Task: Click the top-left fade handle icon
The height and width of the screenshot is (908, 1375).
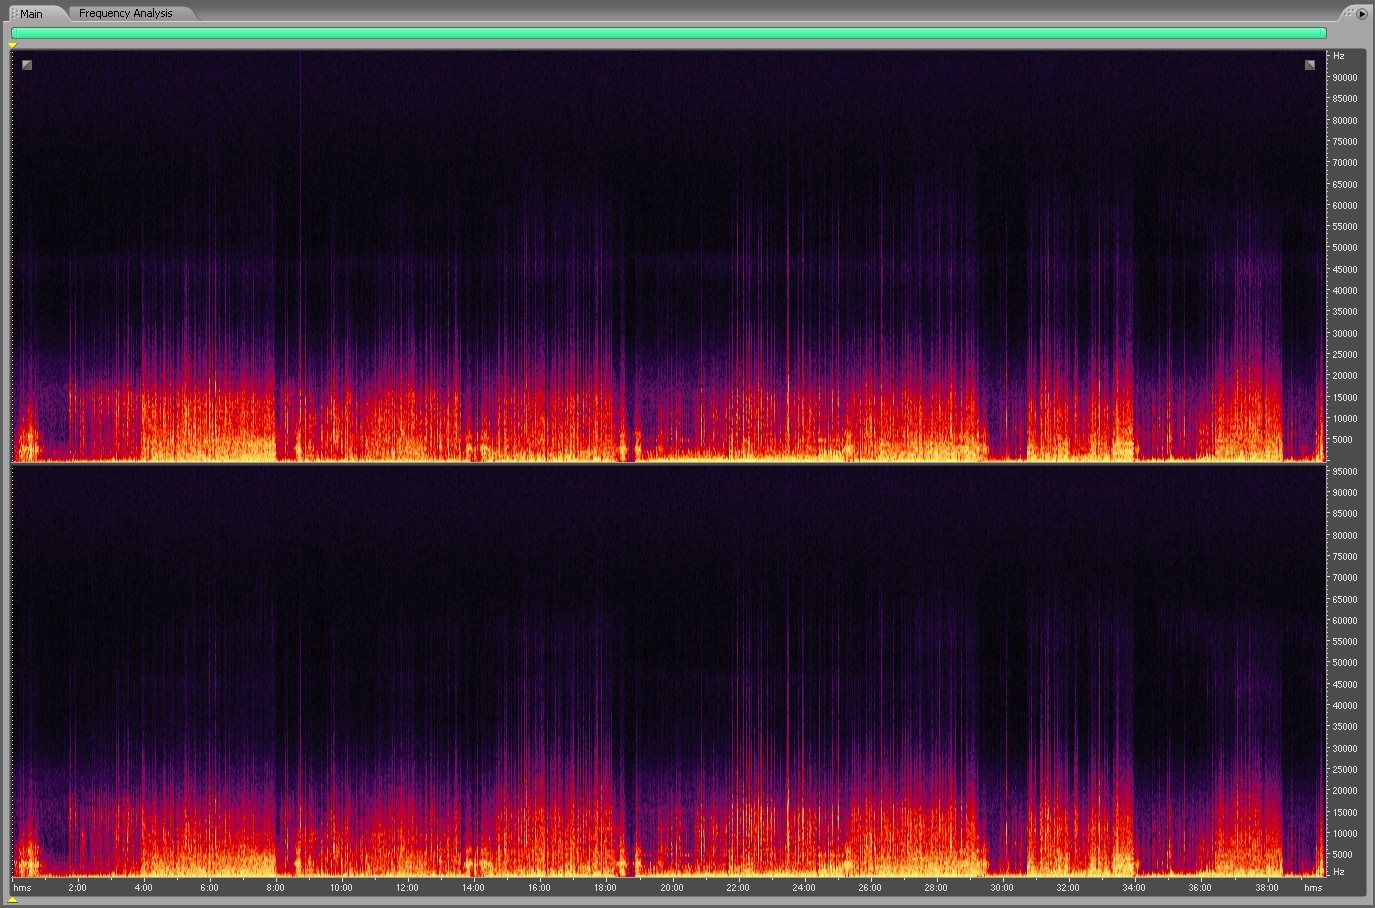Action: coord(27,65)
